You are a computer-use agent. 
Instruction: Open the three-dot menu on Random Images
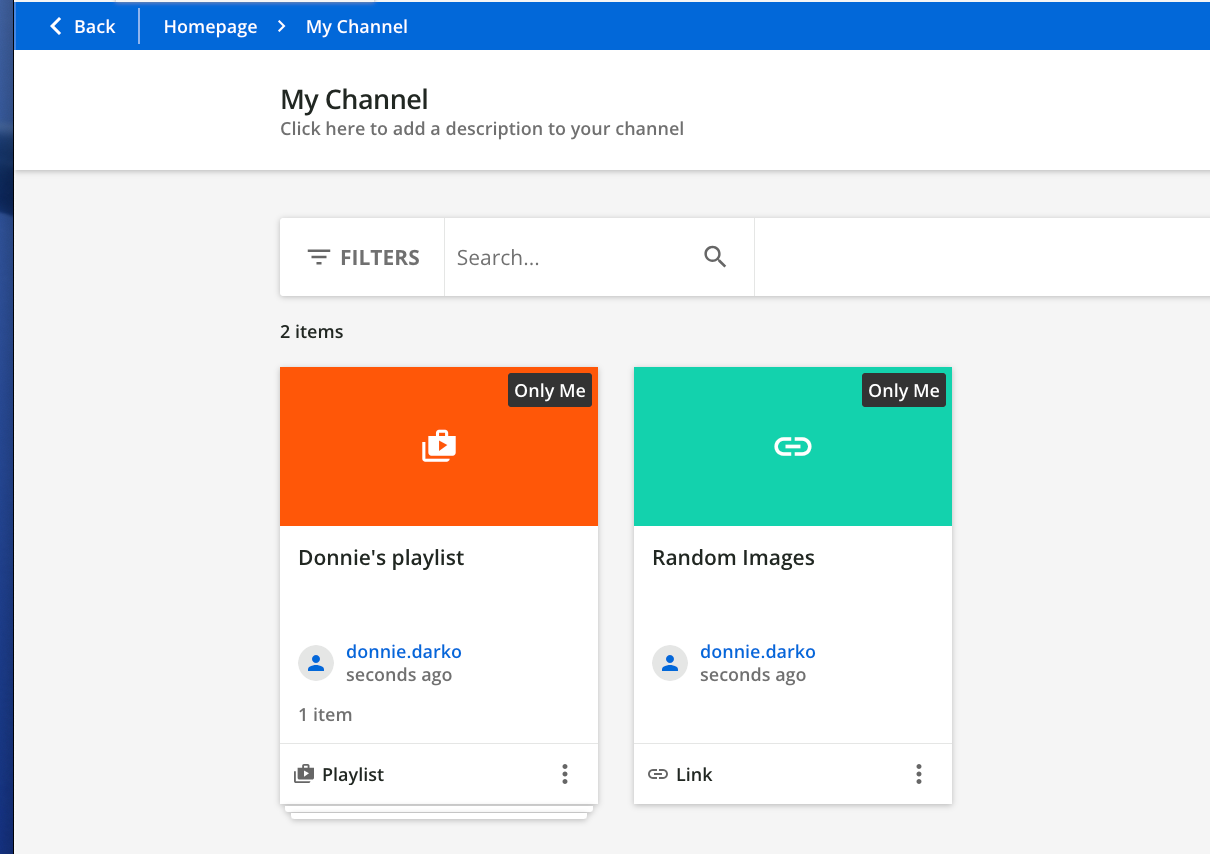click(x=919, y=774)
